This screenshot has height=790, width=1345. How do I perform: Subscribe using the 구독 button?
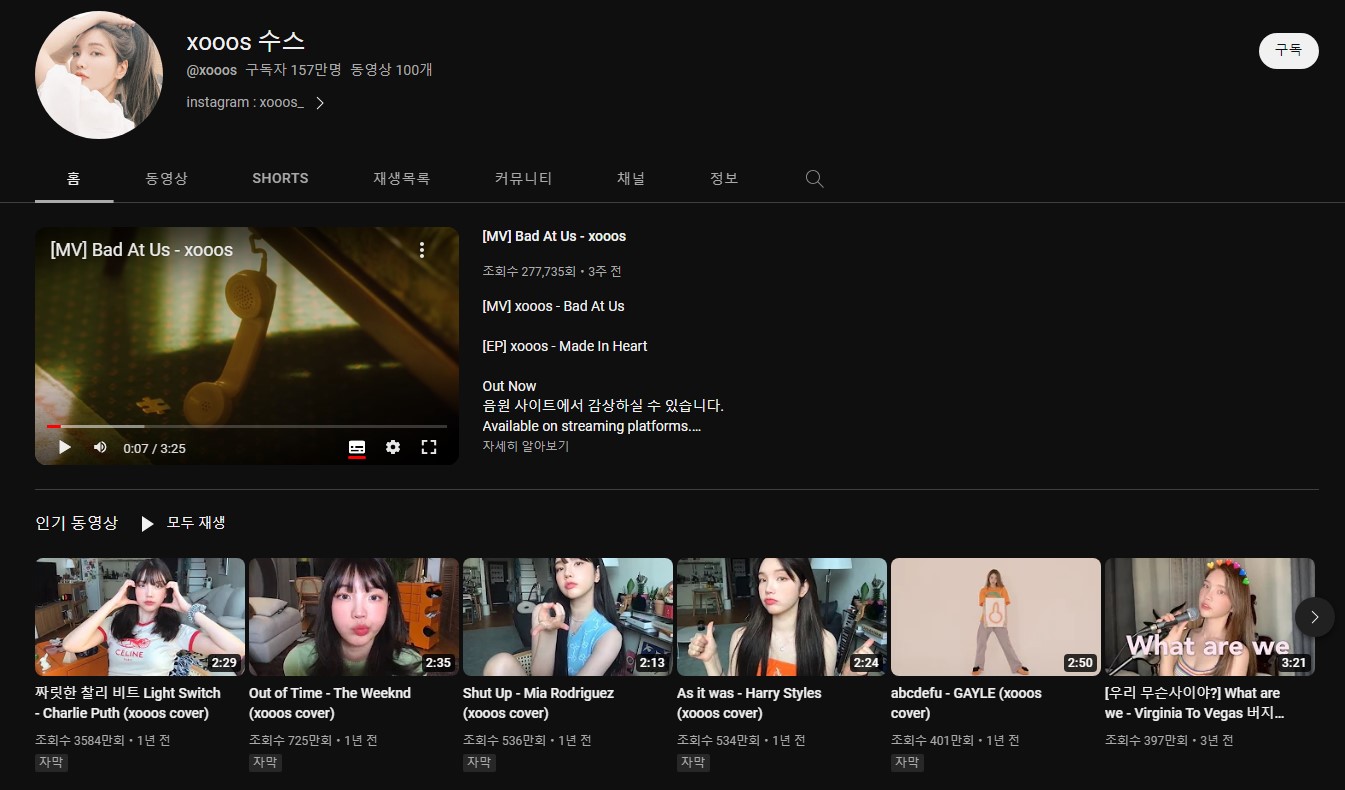(1288, 50)
